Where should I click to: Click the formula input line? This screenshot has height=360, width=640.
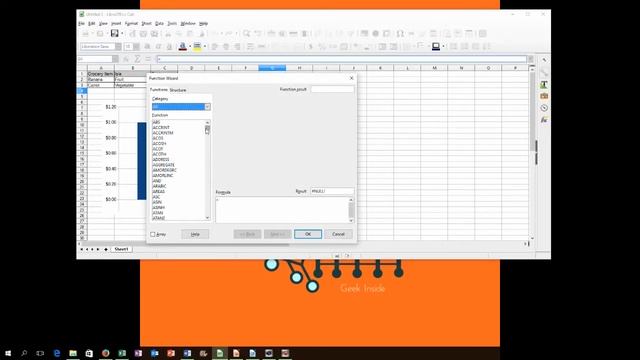tap(342, 59)
